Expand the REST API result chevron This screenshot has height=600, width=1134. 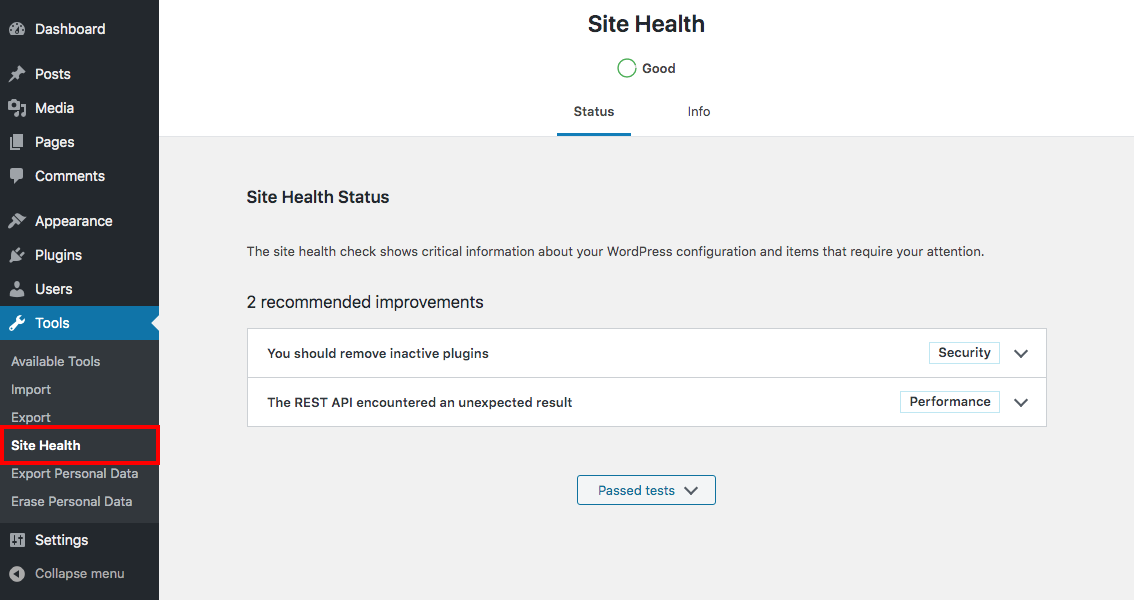click(1021, 403)
